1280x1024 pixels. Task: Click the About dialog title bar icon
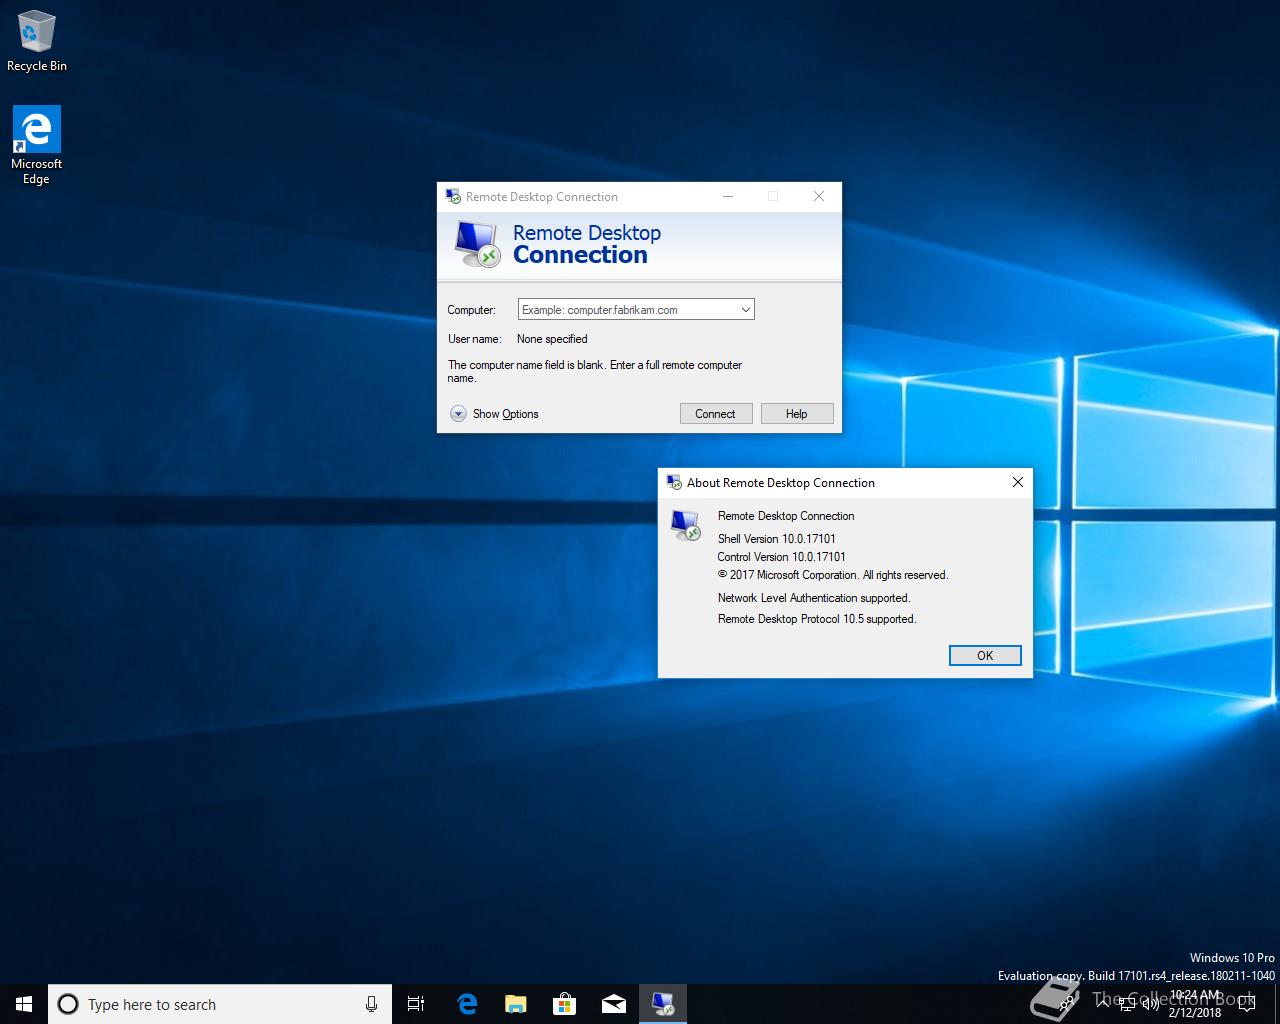pyautogui.click(x=675, y=482)
